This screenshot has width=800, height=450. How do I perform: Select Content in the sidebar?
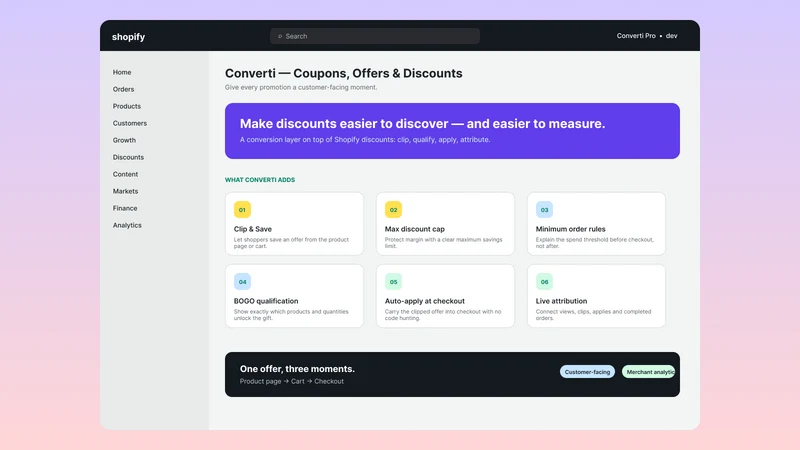click(125, 174)
